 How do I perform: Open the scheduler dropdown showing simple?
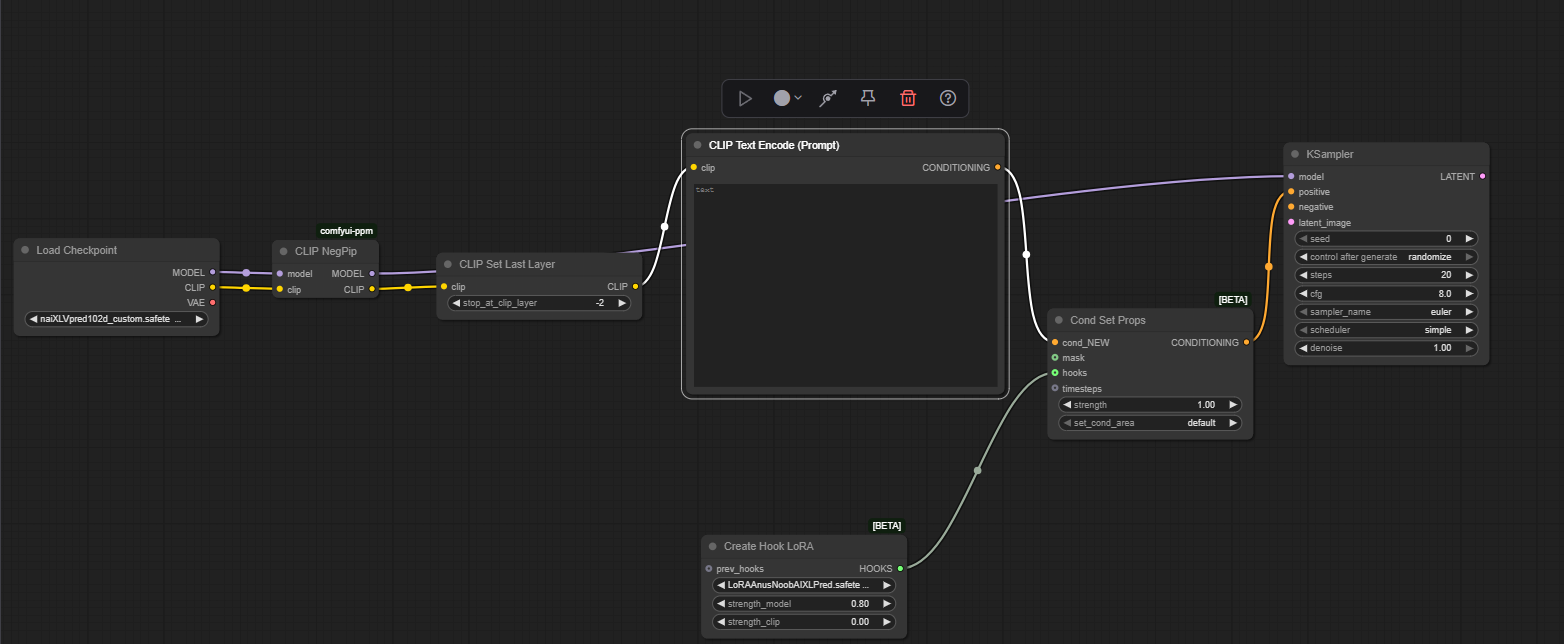tap(1386, 330)
